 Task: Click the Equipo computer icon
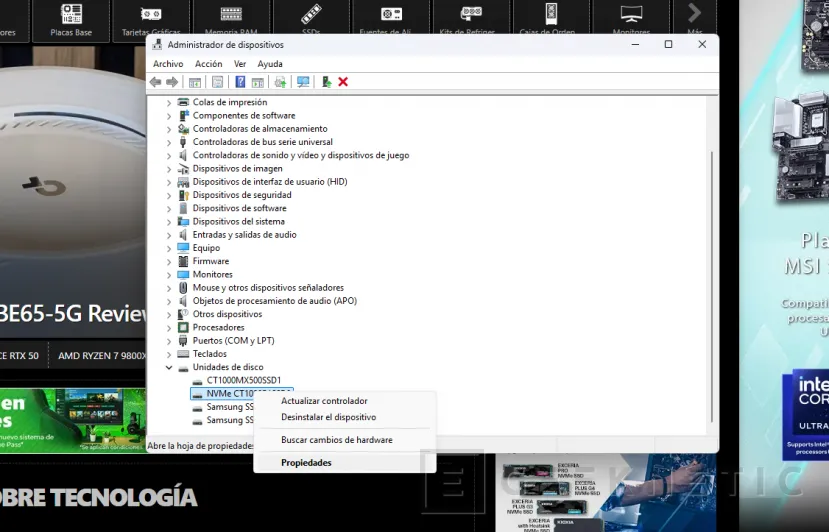[183, 248]
